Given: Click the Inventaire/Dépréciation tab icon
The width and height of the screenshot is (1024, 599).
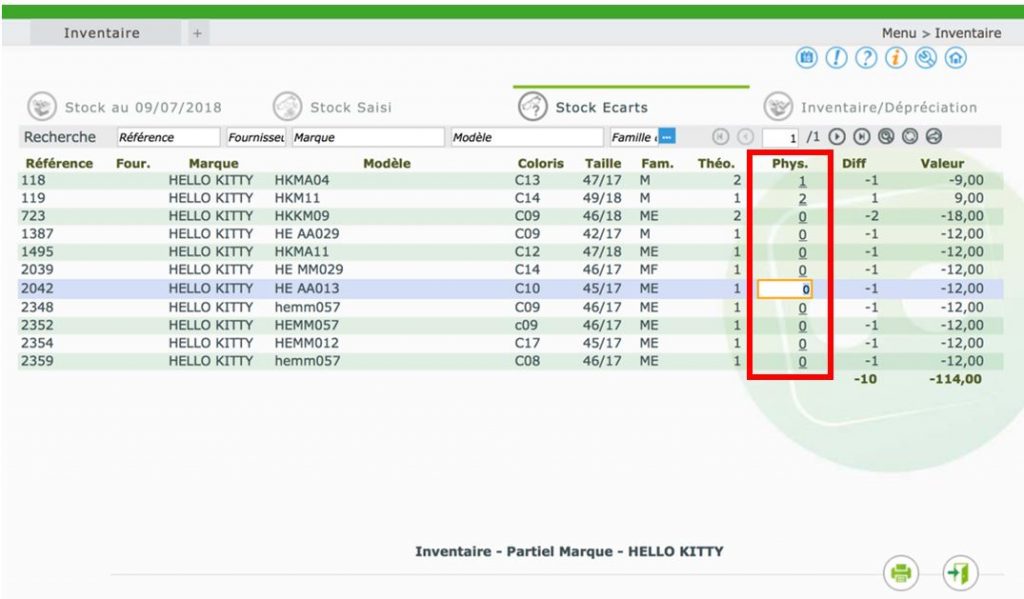Looking at the screenshot, I should pos(778,106).
